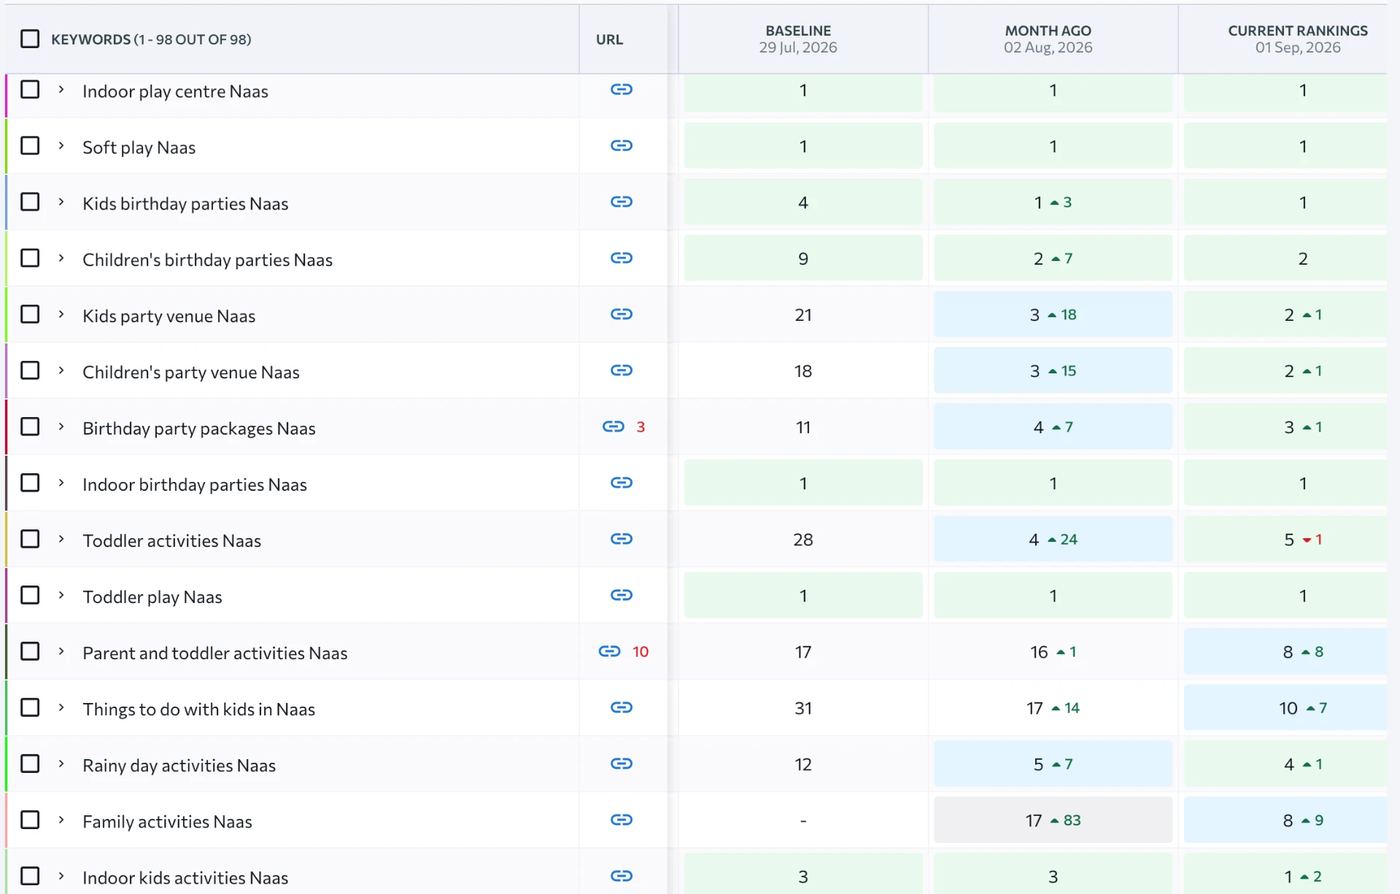This screenshot has height=894, width=1400.
Task: Tick checkbox for Kids party venue Naas
Action: point(30,314)
